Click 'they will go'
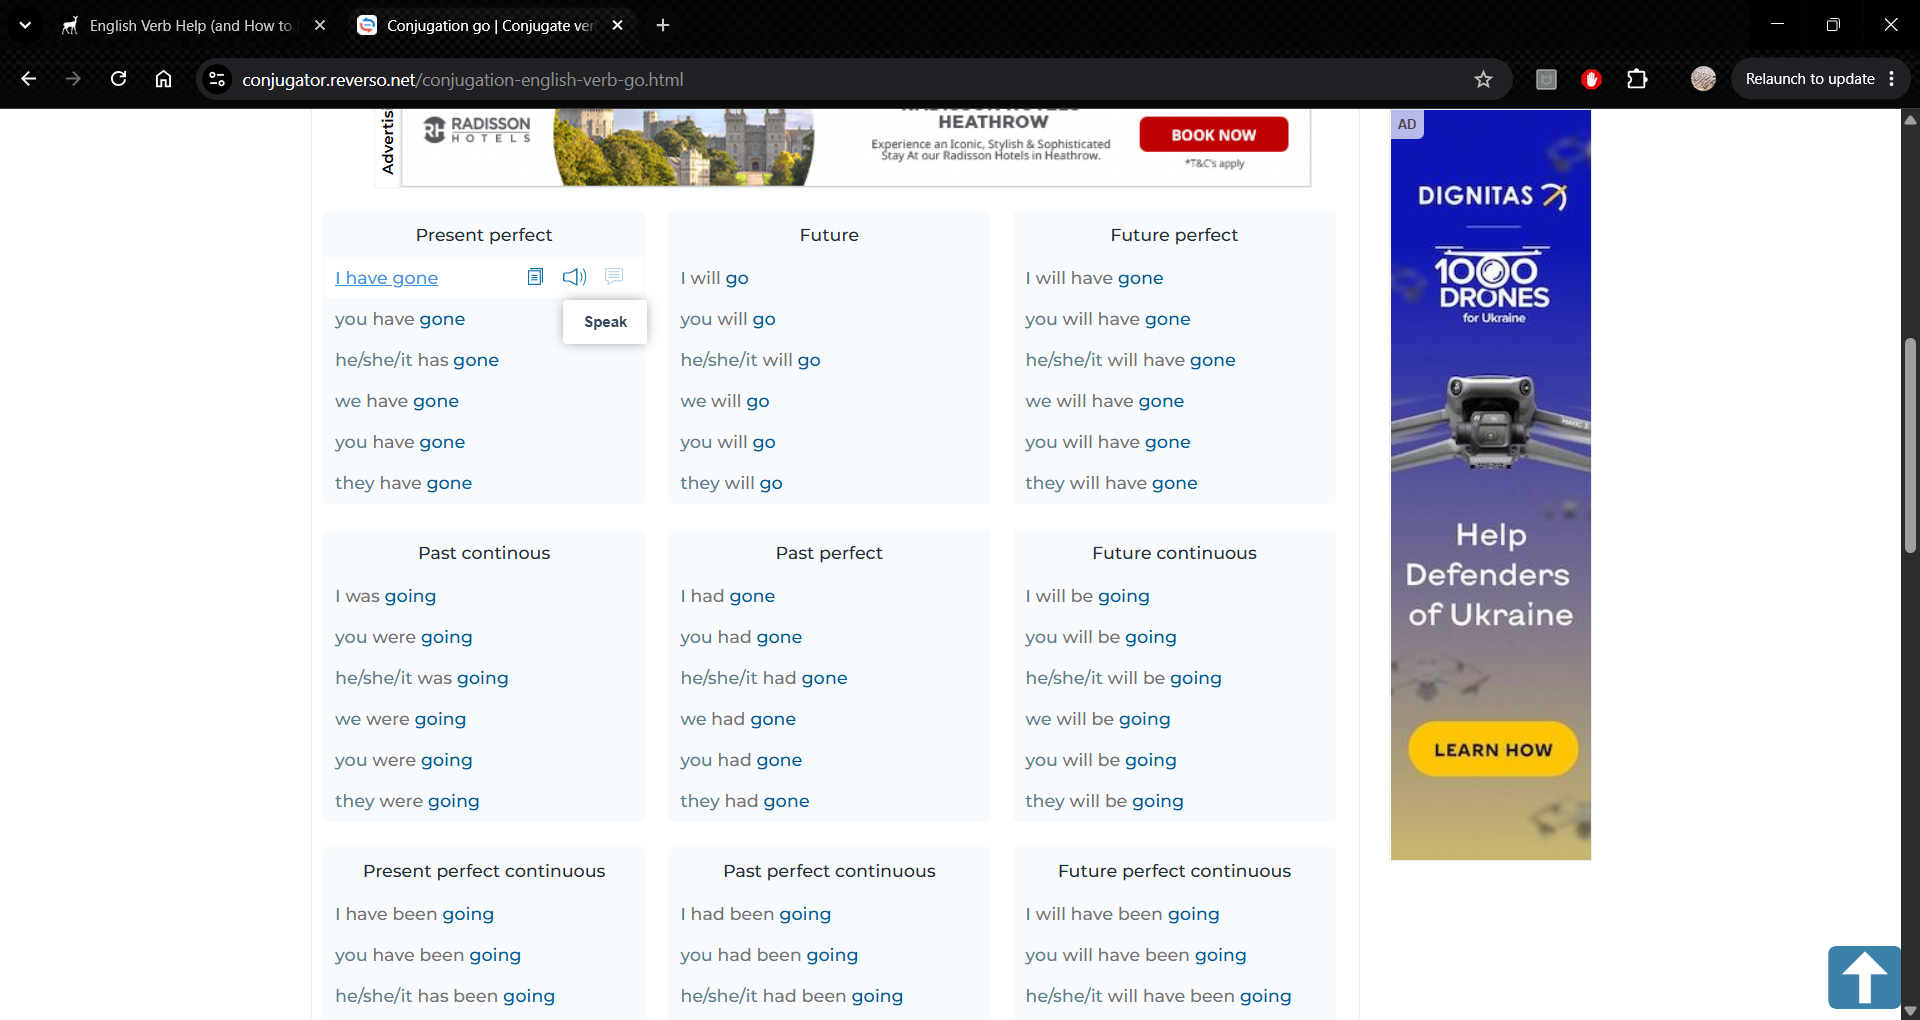Viewport: 1920px width, 1020px height. click(x=731, y=483)
